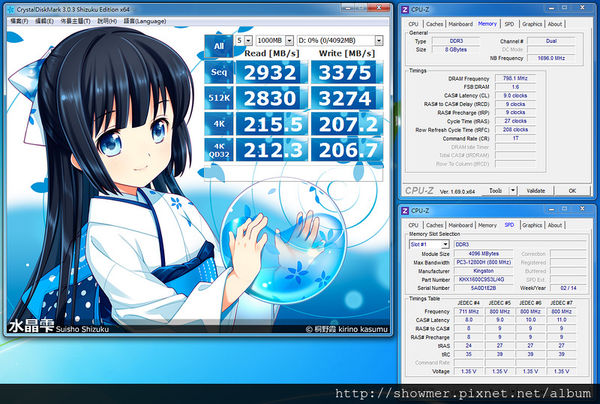600x404 pixels.
Task: Open the Language menu in CrystalDiskMark
Action: [x=145, y=21]
